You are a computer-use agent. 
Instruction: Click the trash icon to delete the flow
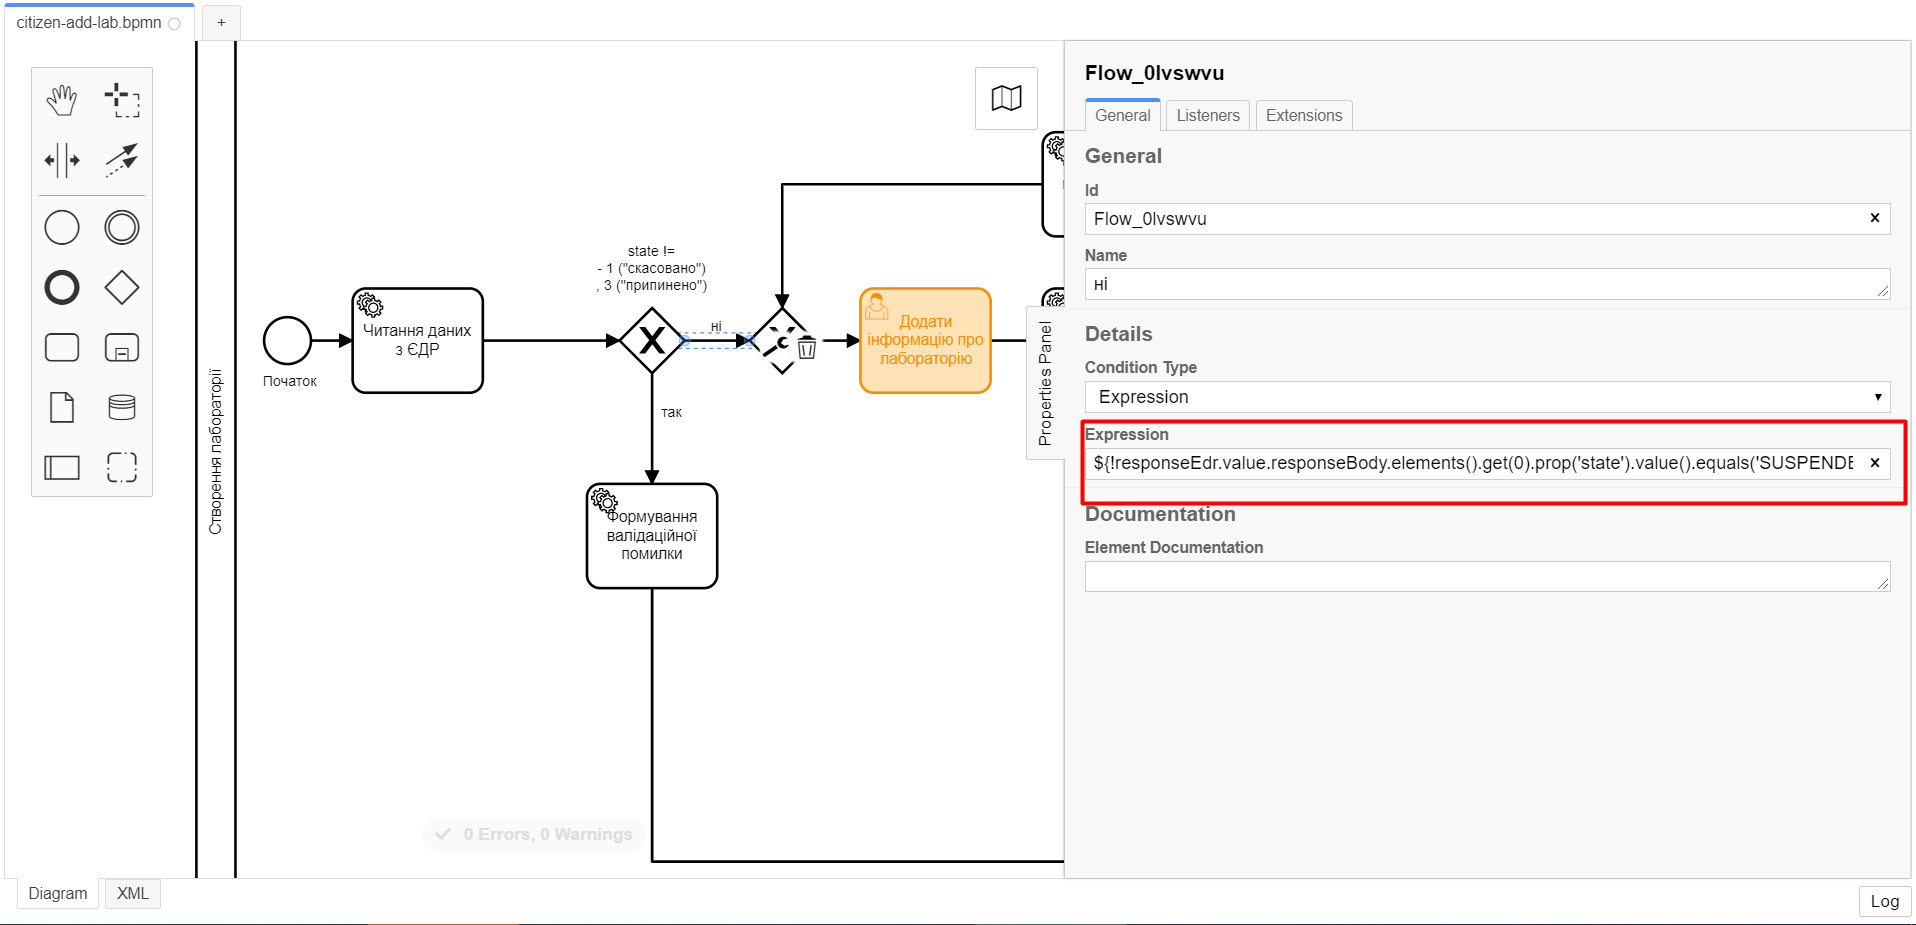click(807, 348)
